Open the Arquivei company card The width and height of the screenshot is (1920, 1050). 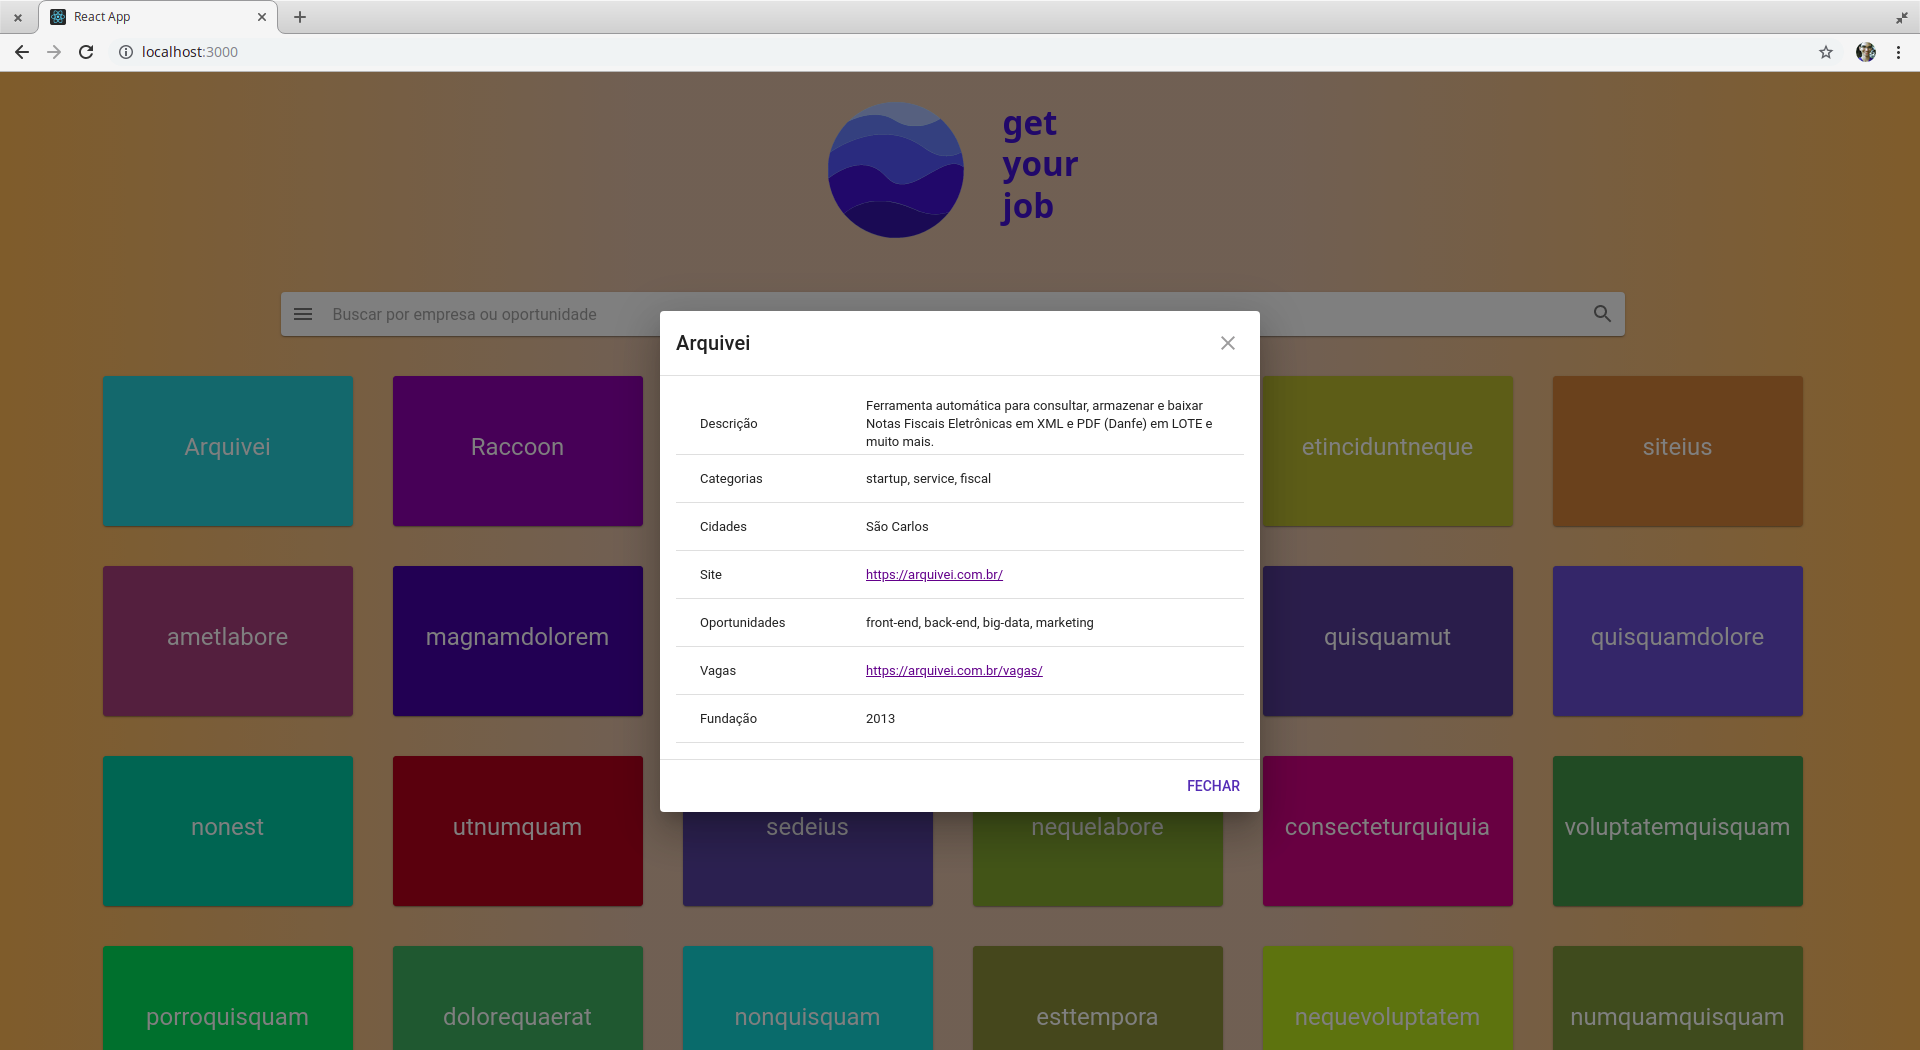(228, 451)
